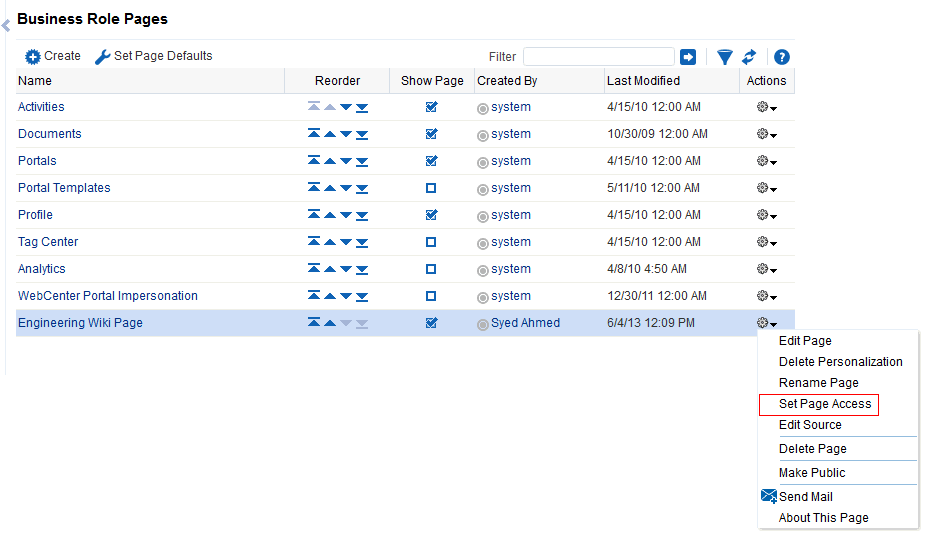Move Profile page to bottom
The width and height of the screenshot is (938, 547).
[x=362, y=215]
